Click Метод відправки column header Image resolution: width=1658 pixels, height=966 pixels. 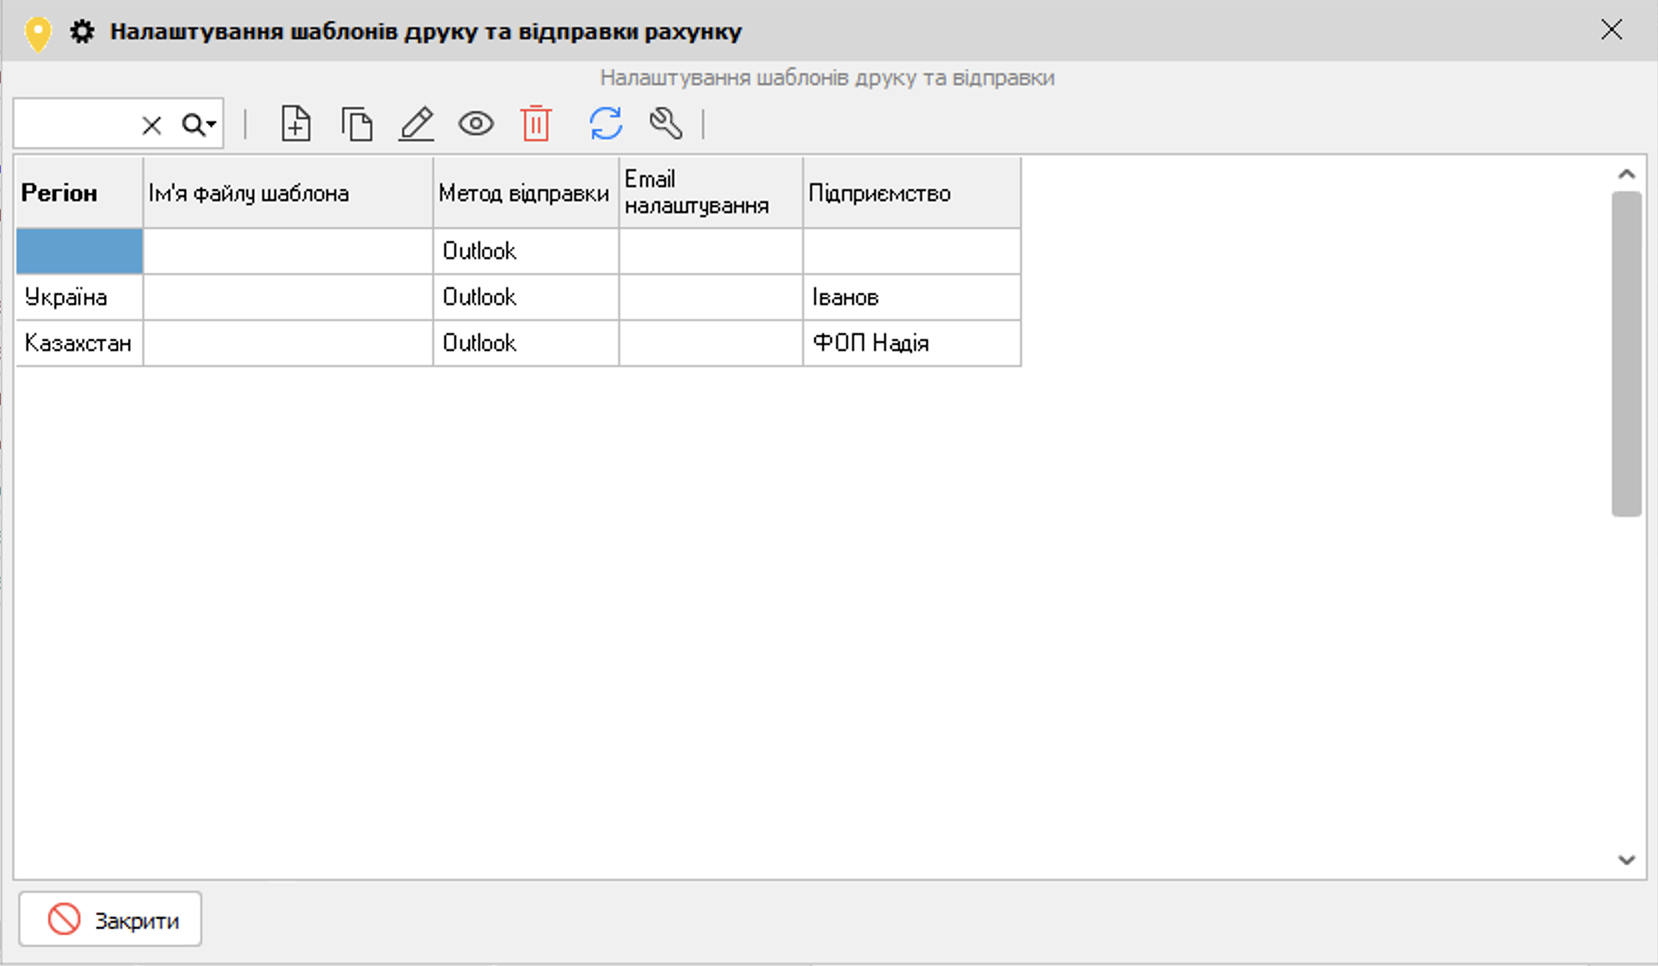(525, 193)
